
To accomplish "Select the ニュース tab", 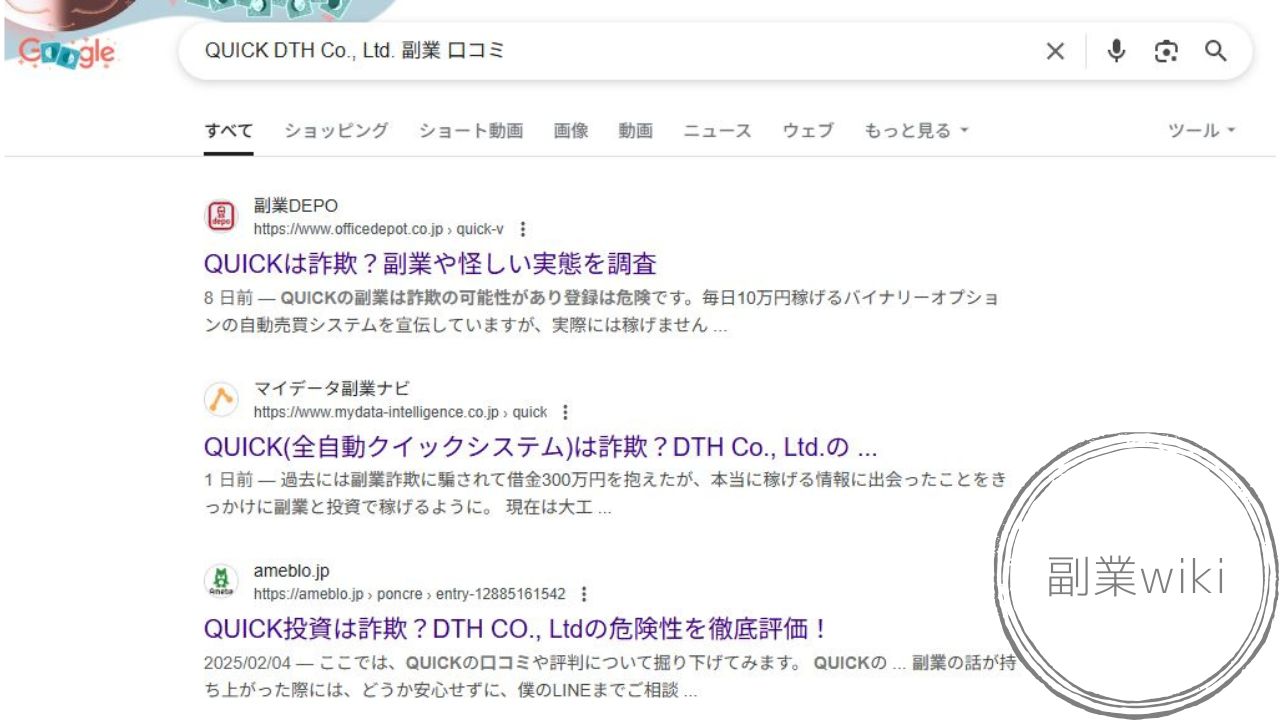I will [717, 131].
